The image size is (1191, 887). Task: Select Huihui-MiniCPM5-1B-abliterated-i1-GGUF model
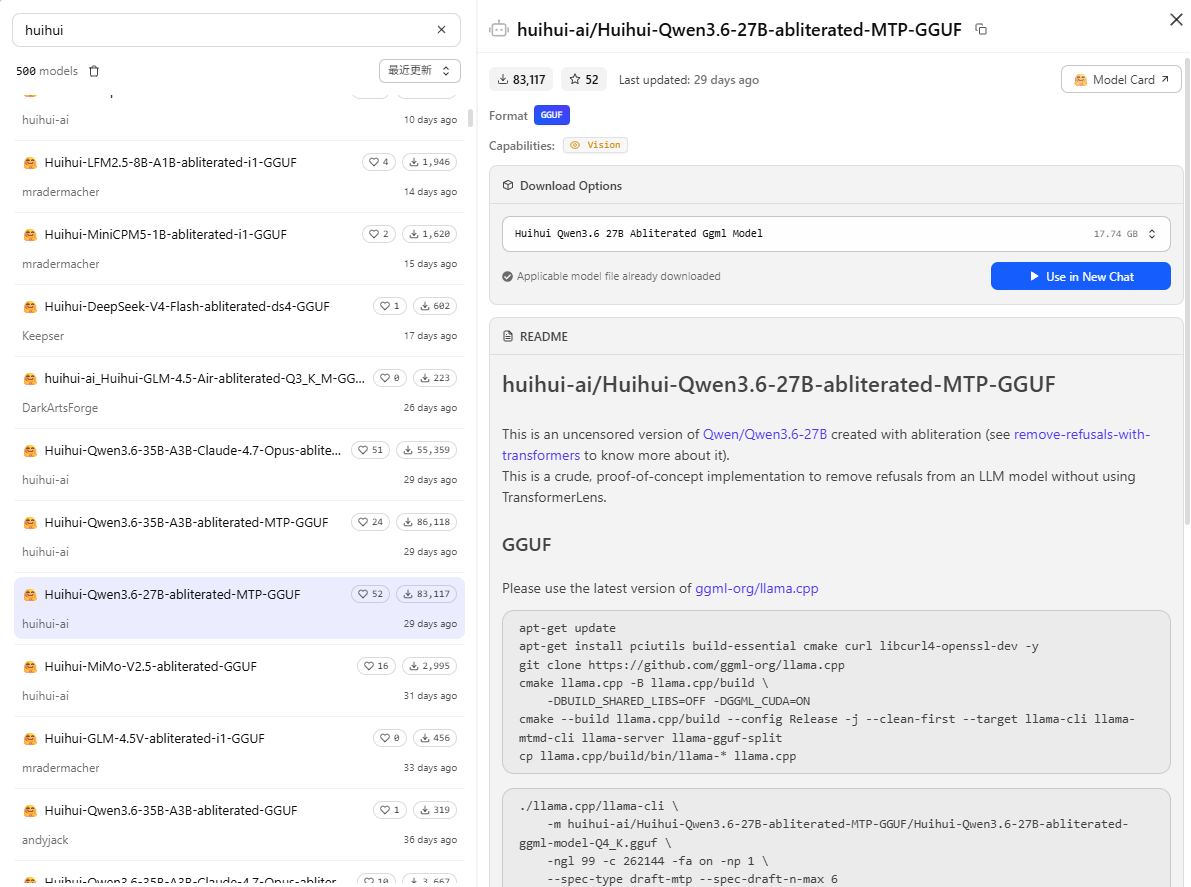pyautogui.click(x=239, y=248)
